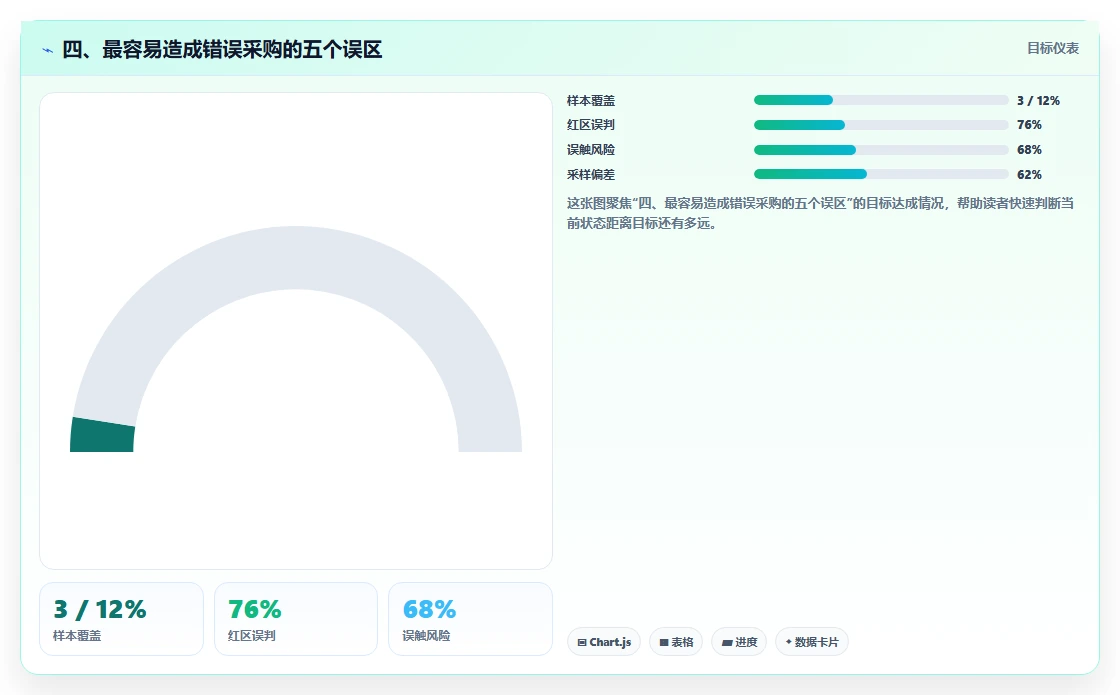Click the description paragraph starting 这张图聚焦
Screen dimensions: 1120x695
(x=821, y=213)
